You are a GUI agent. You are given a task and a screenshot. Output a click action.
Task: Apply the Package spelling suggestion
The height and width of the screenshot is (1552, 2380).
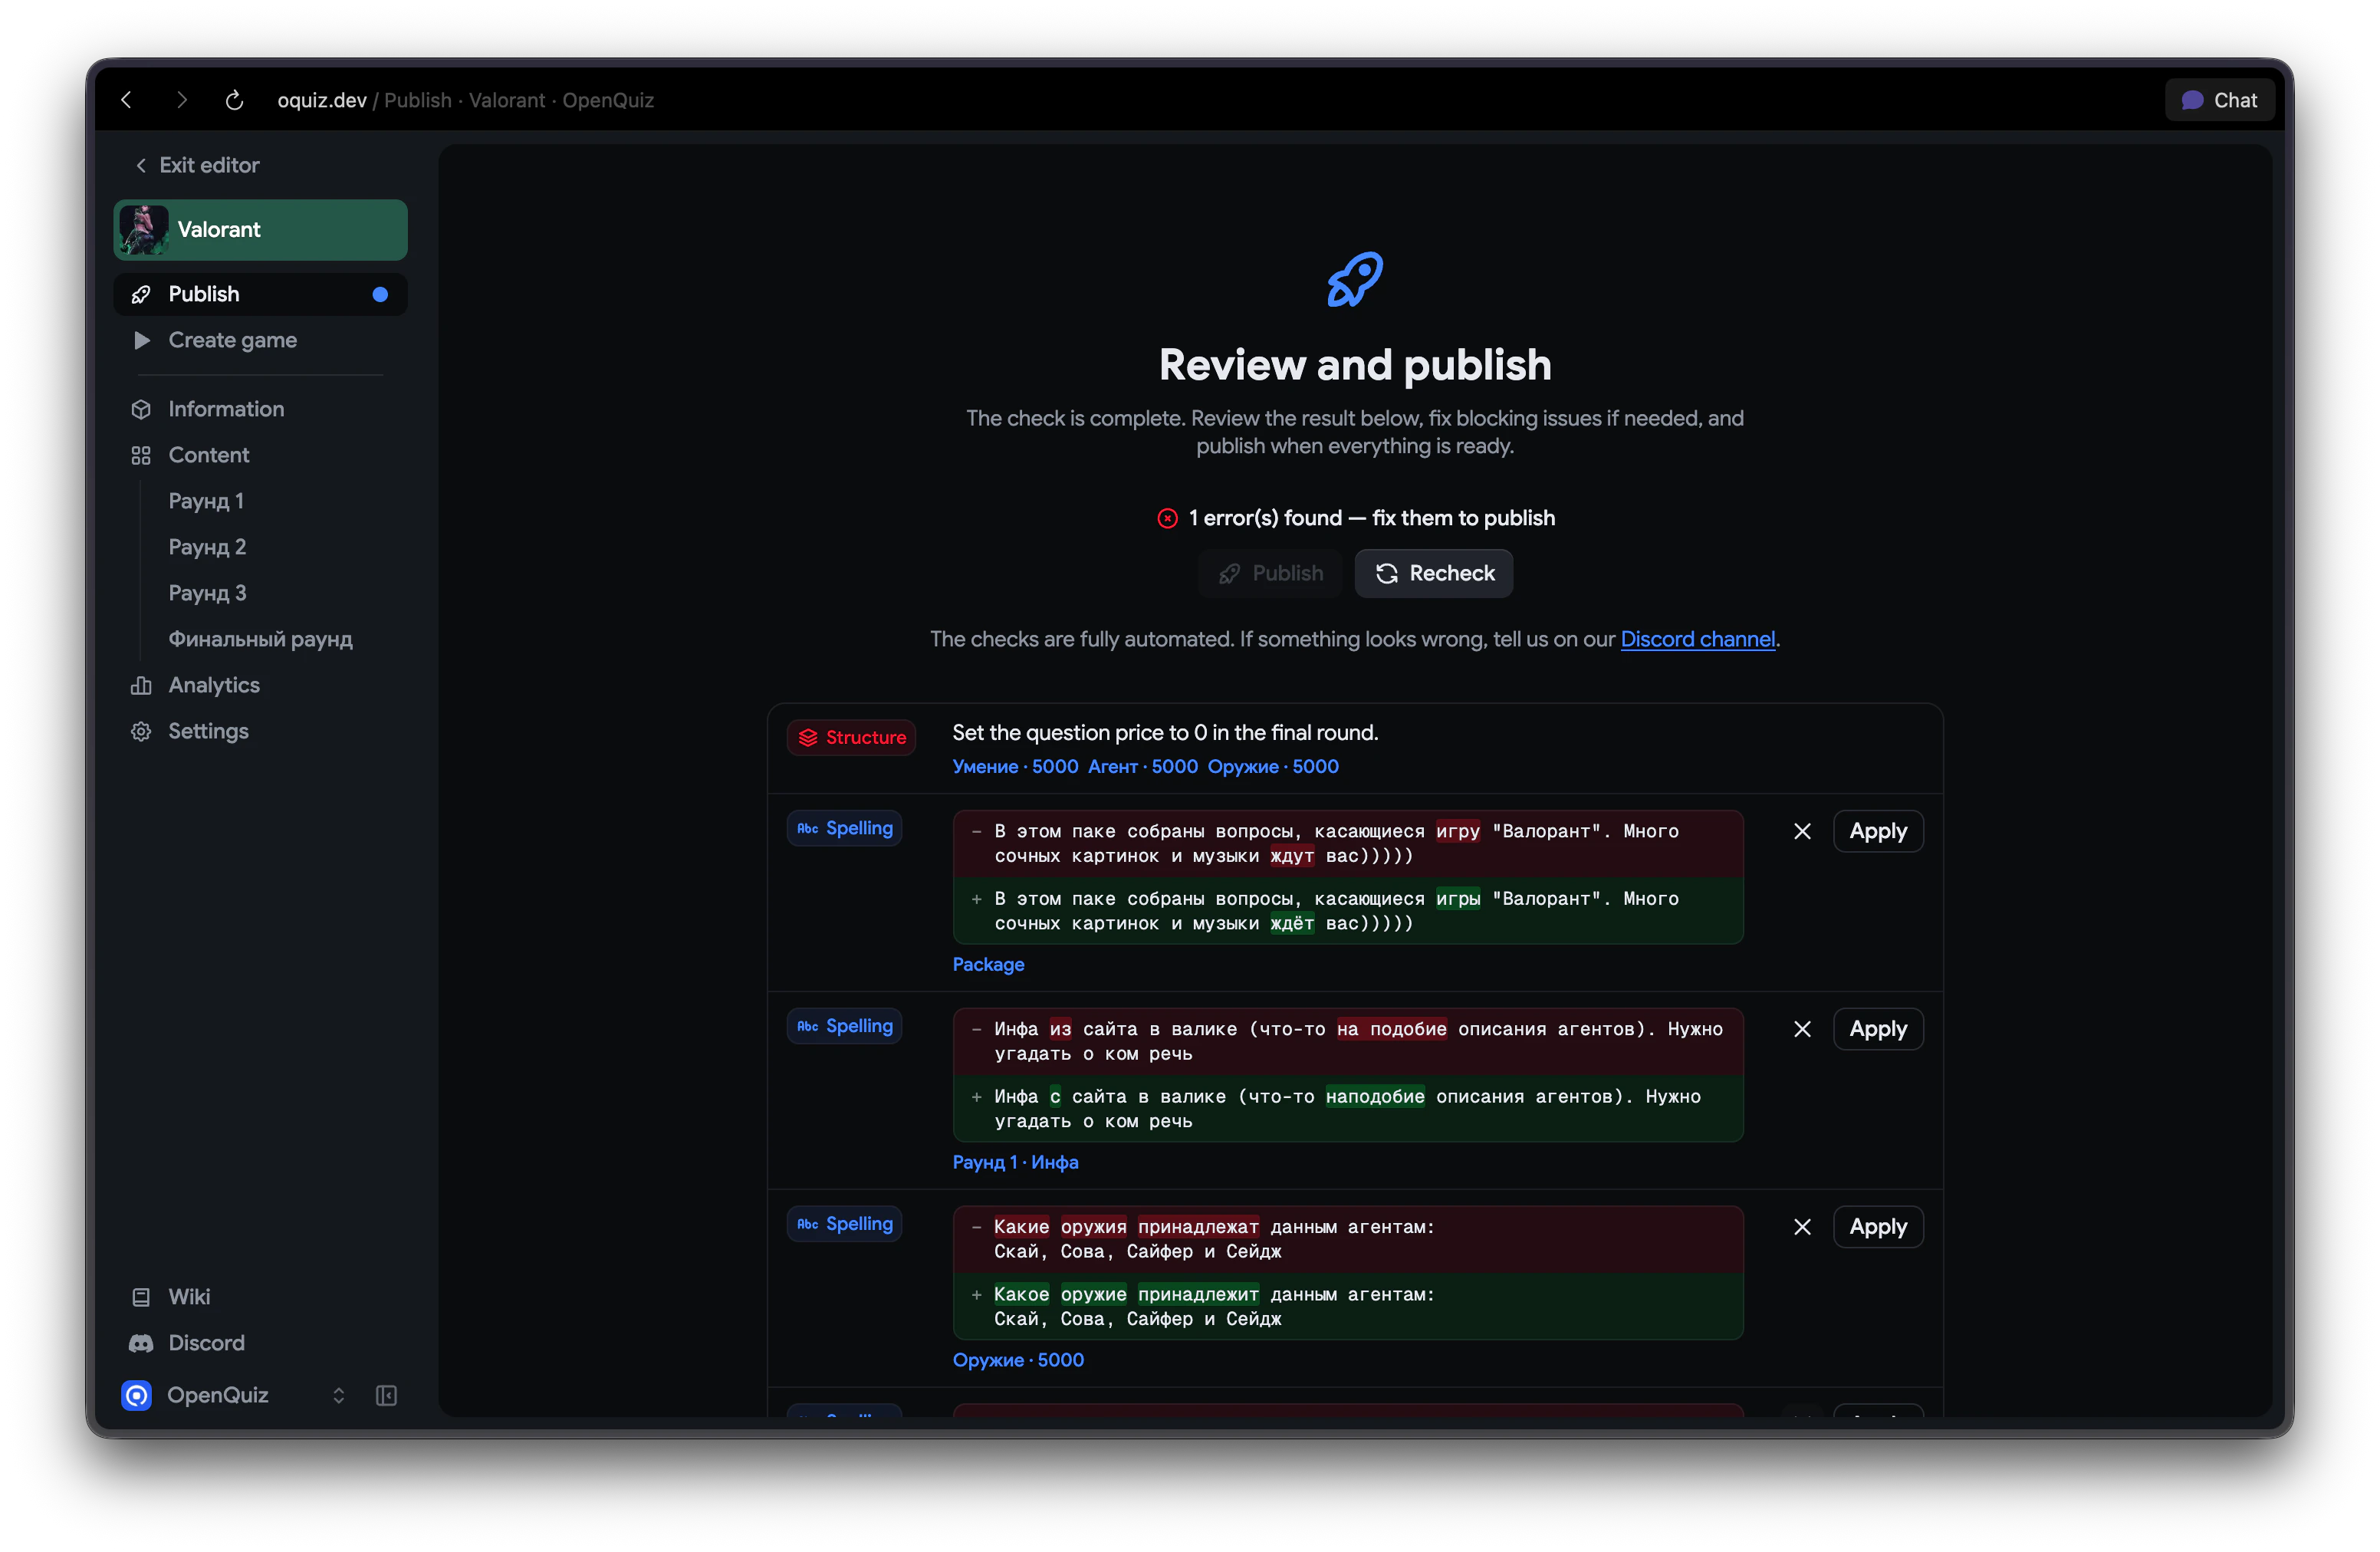(1878, 831)
